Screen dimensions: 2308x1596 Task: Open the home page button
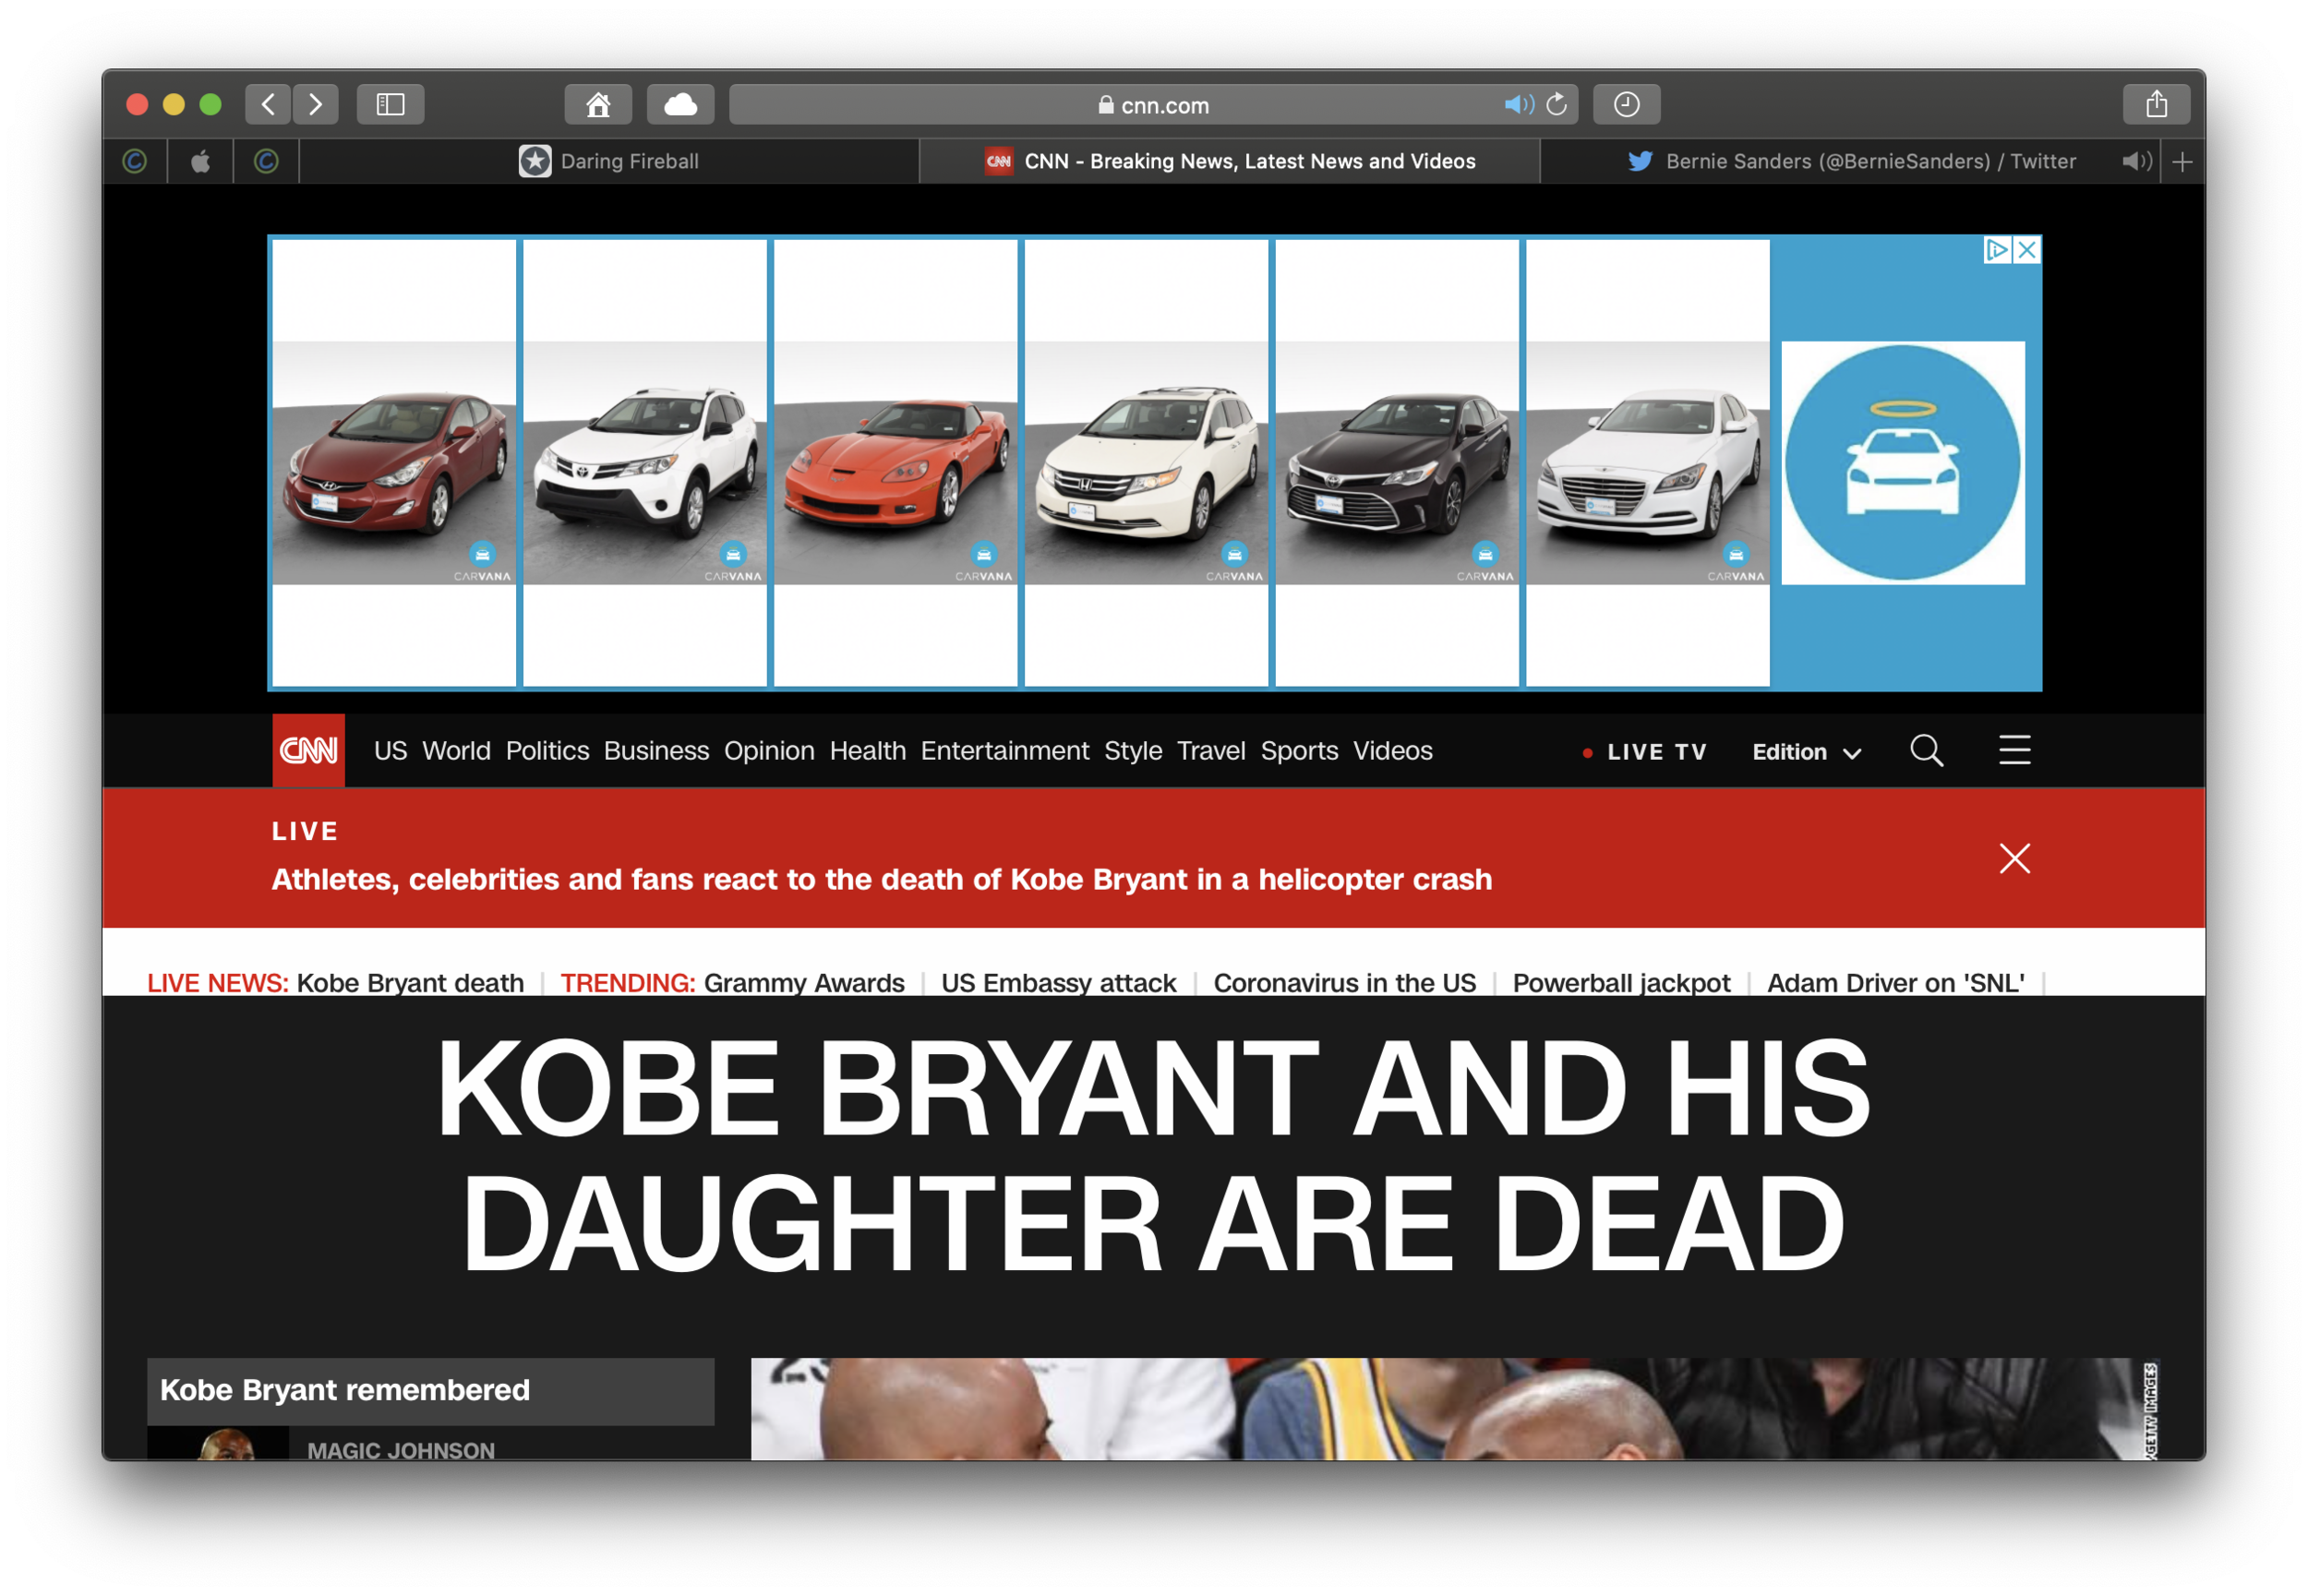(x=598, y=104)
